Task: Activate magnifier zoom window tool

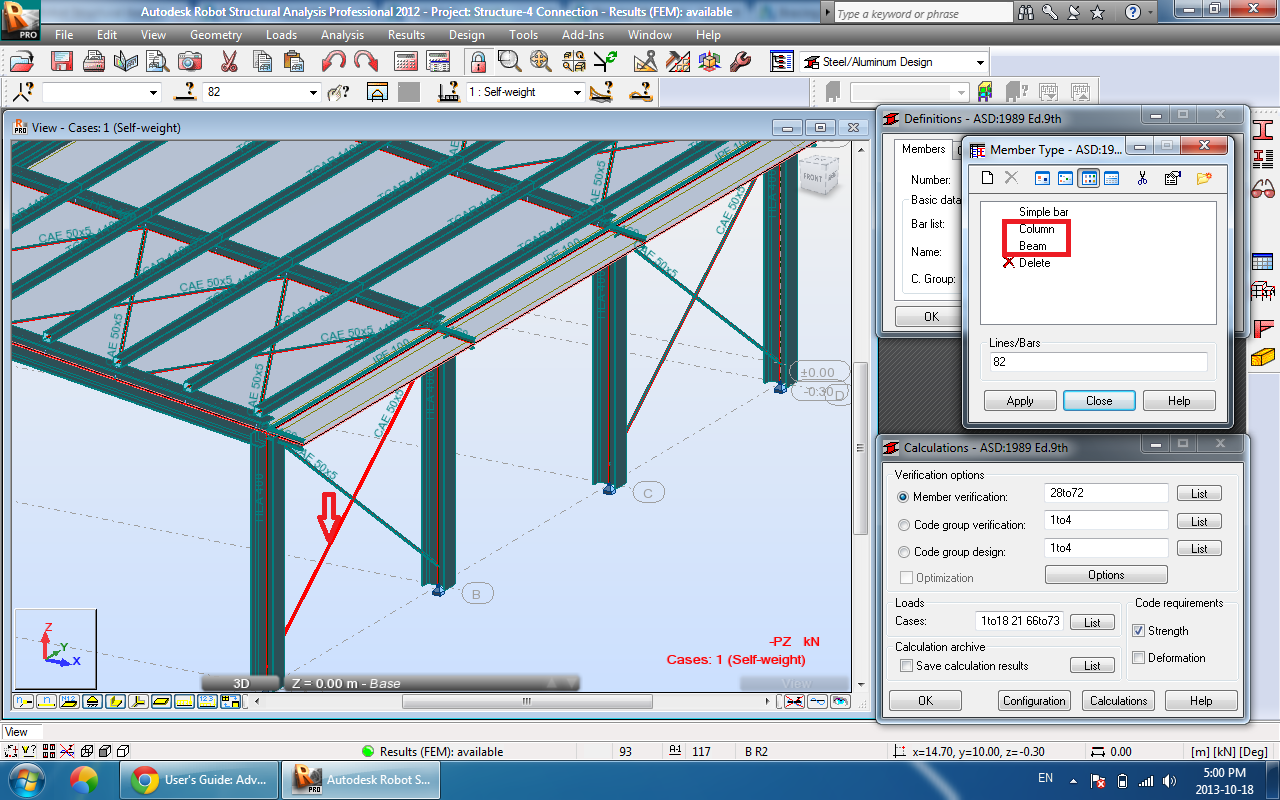Action: click(509, 61)
